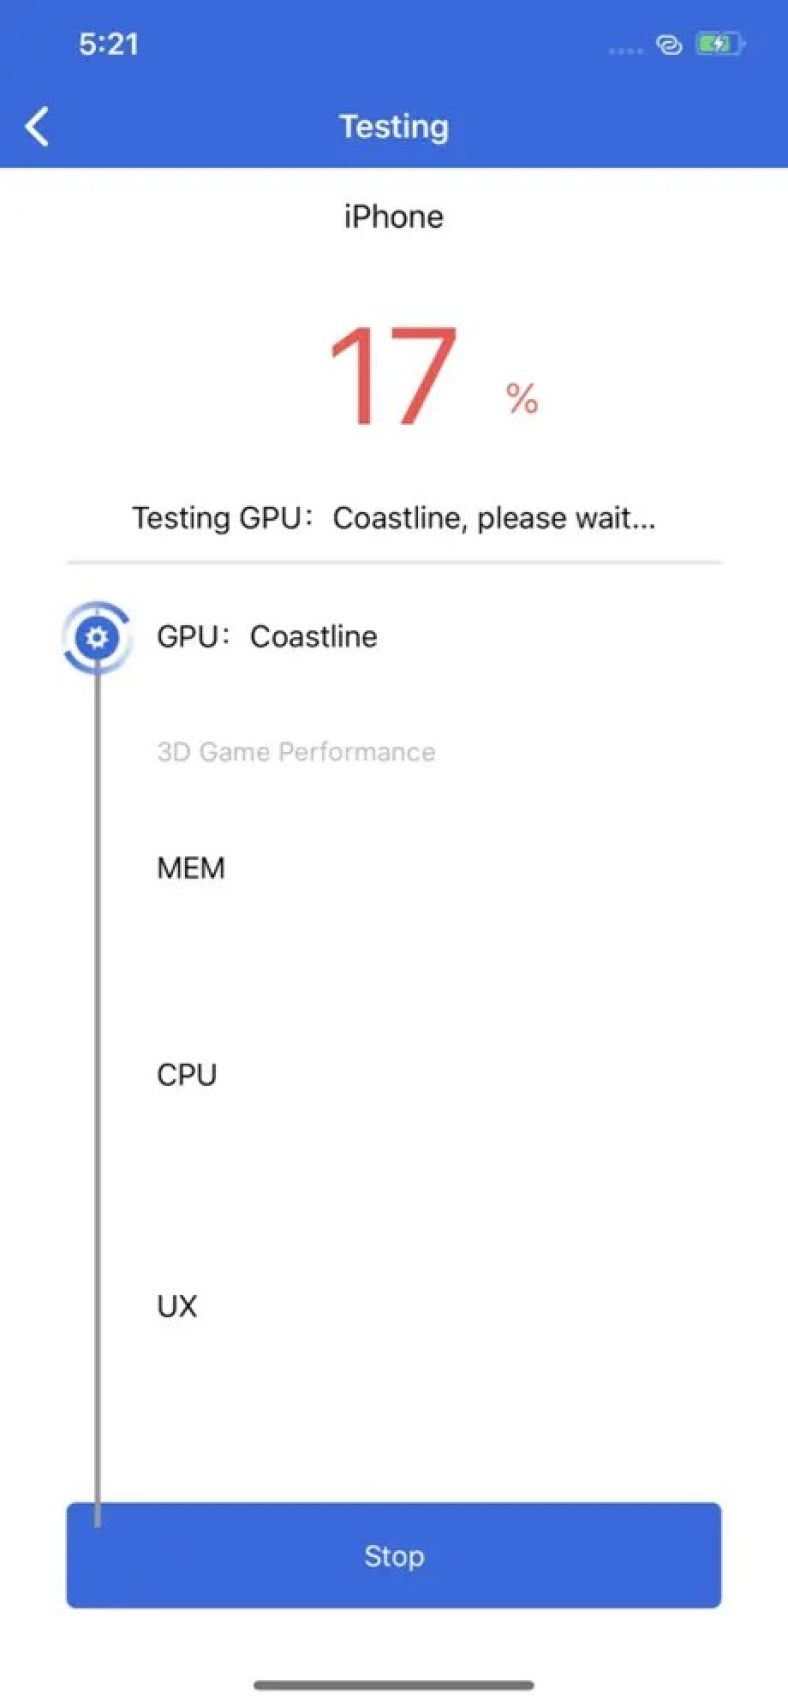Select the Testing title in the header

394,126
